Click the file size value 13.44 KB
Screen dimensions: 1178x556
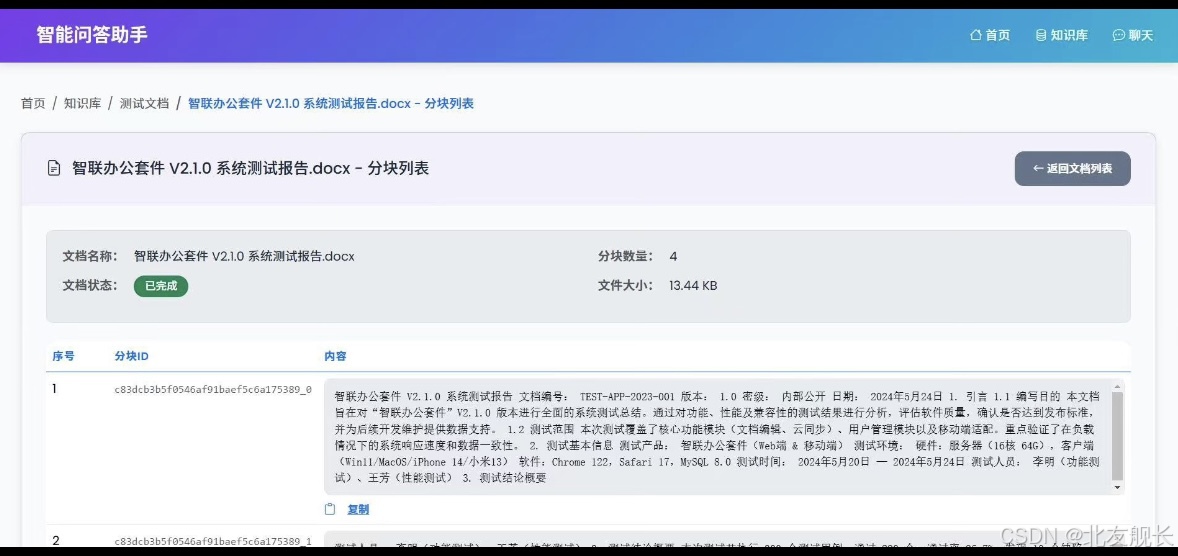pos(693,286)
